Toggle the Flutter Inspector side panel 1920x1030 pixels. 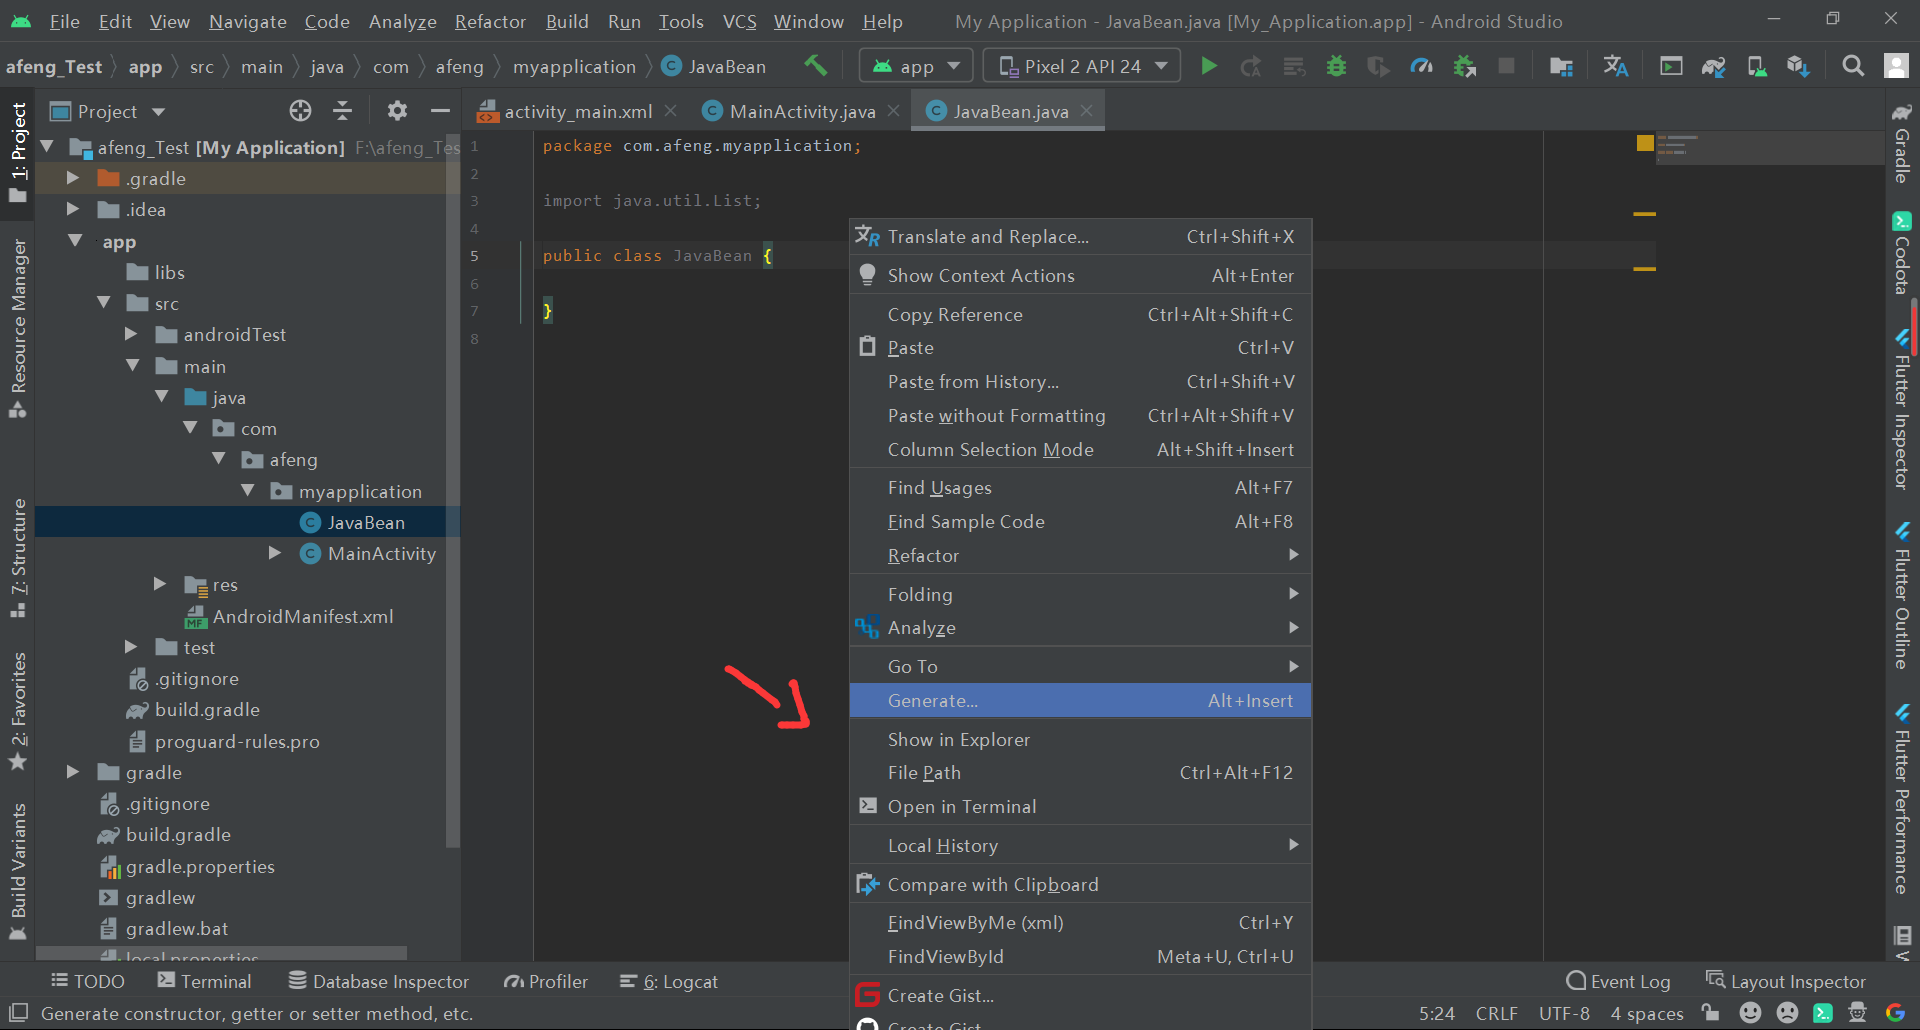[1902, 409]
